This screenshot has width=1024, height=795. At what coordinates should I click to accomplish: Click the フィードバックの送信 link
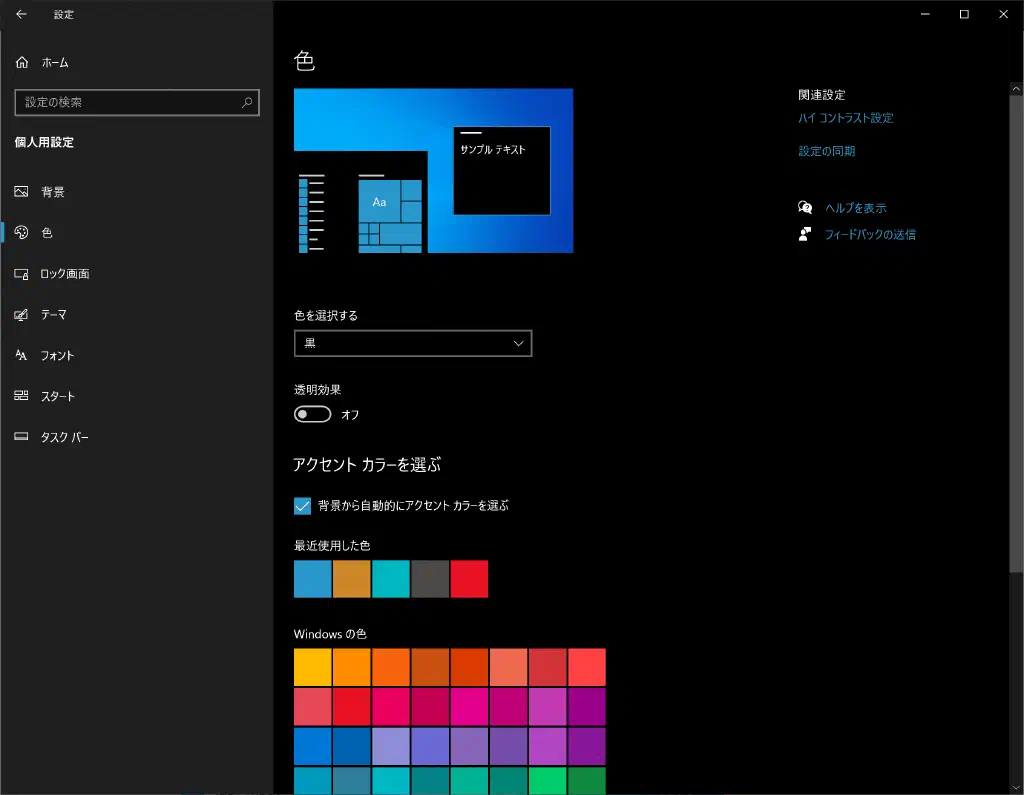(x=870, y=235)
